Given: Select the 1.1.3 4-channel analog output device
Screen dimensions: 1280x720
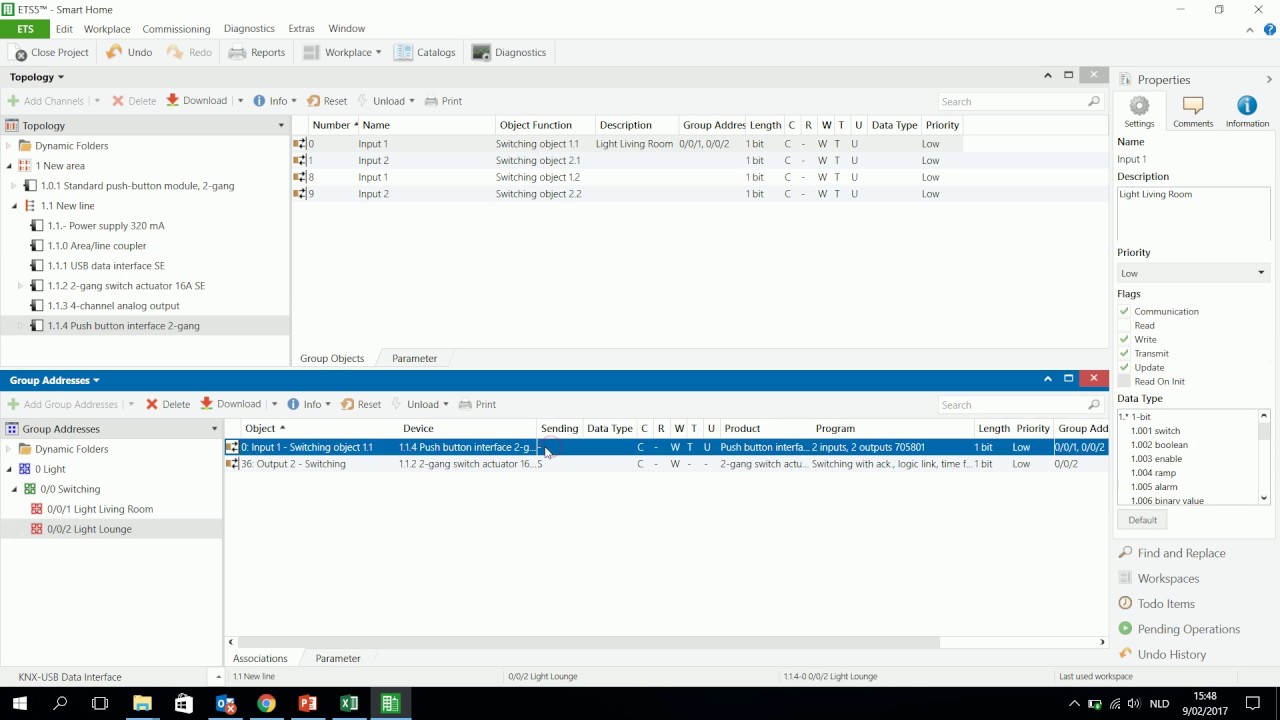Looking at the screenshot, I should coord(113,306).
